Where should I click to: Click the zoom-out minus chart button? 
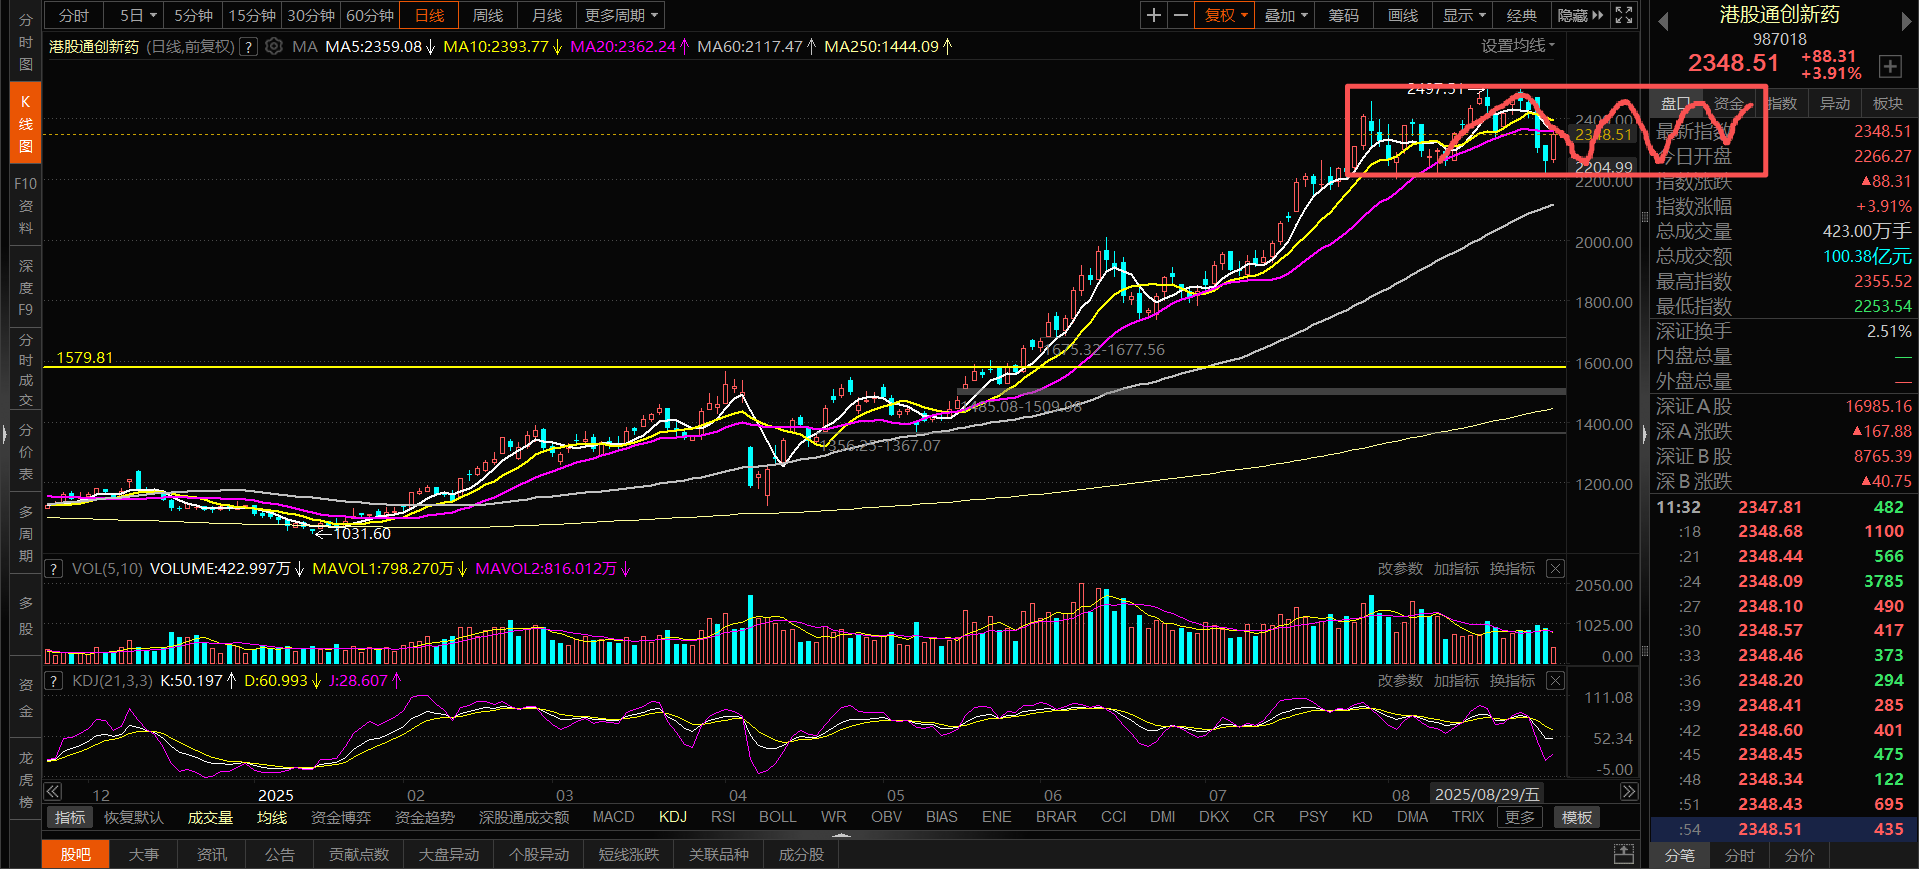(x=1180, y=15)
